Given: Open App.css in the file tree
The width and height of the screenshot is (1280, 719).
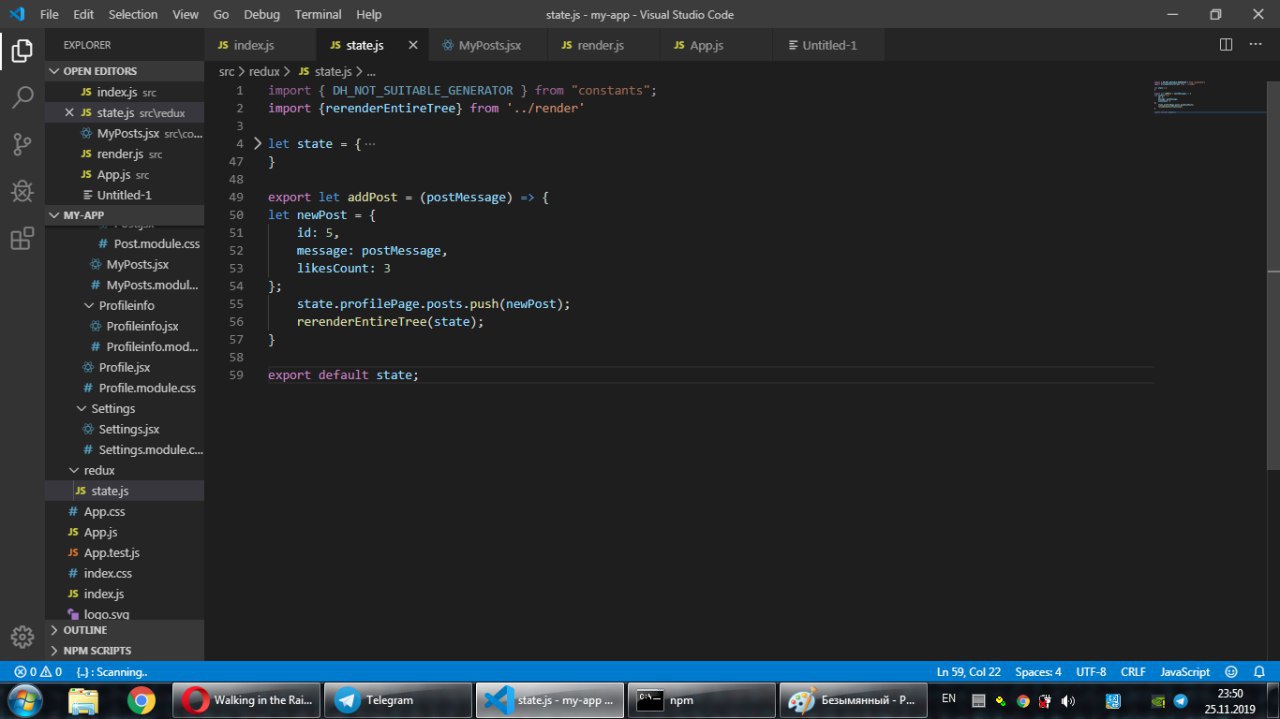Looking at the screenshot, I should click(x=103, y=512).
